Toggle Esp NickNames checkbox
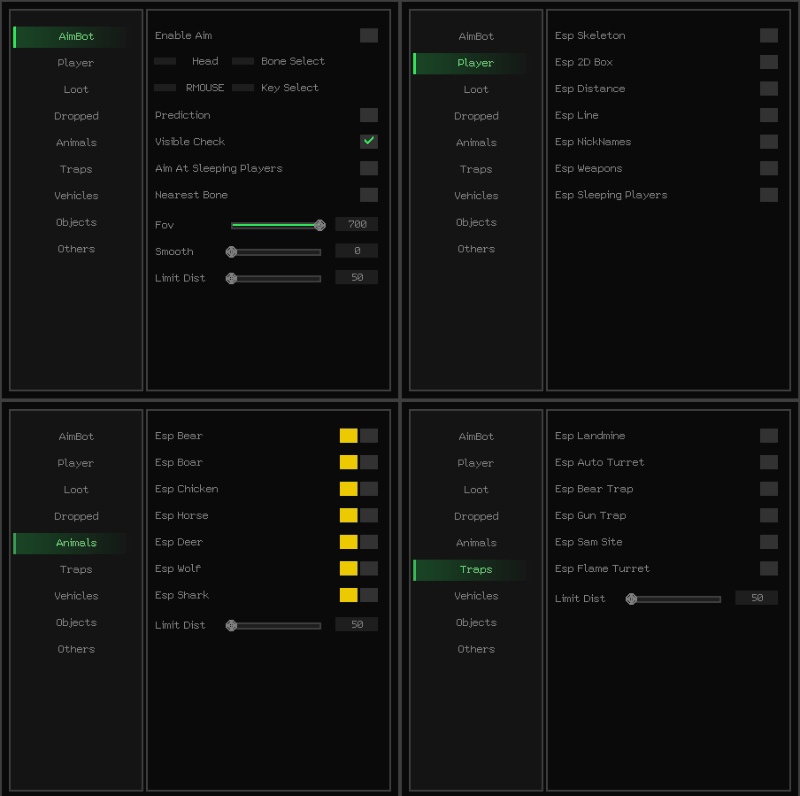800x796 pixels. point(768,142)
